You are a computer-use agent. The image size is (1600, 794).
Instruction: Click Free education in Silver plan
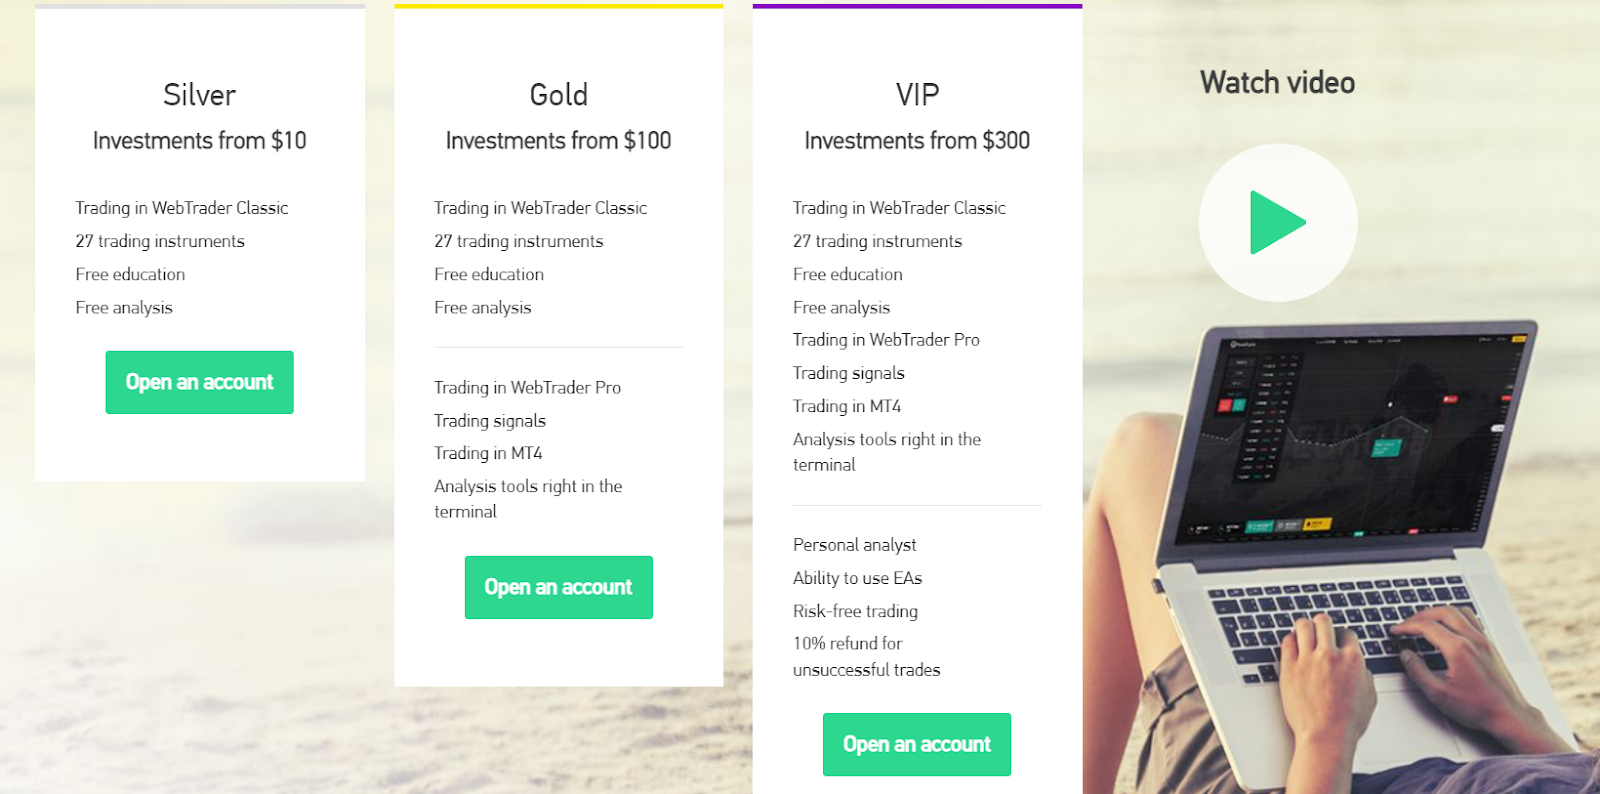[x=130, y=274]
